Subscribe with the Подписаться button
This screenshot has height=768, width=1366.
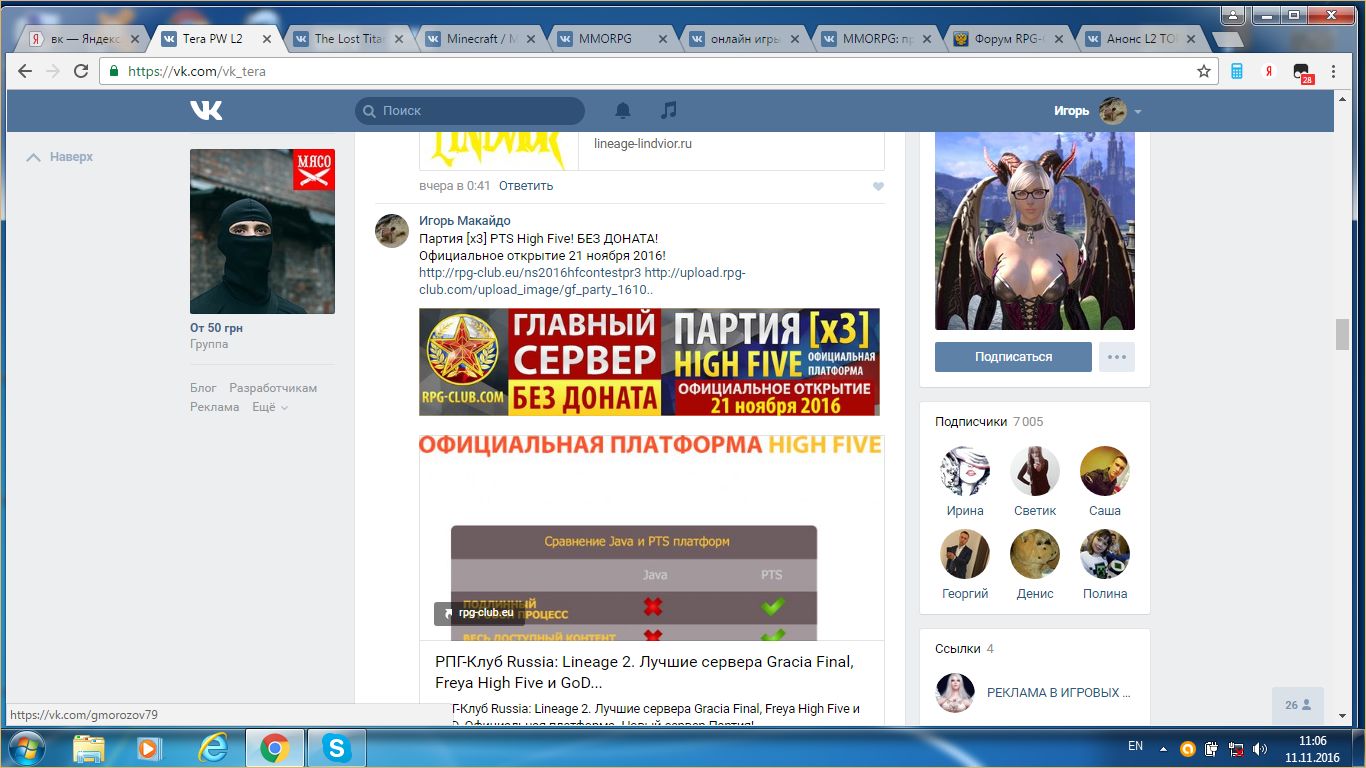(1013, 357)
